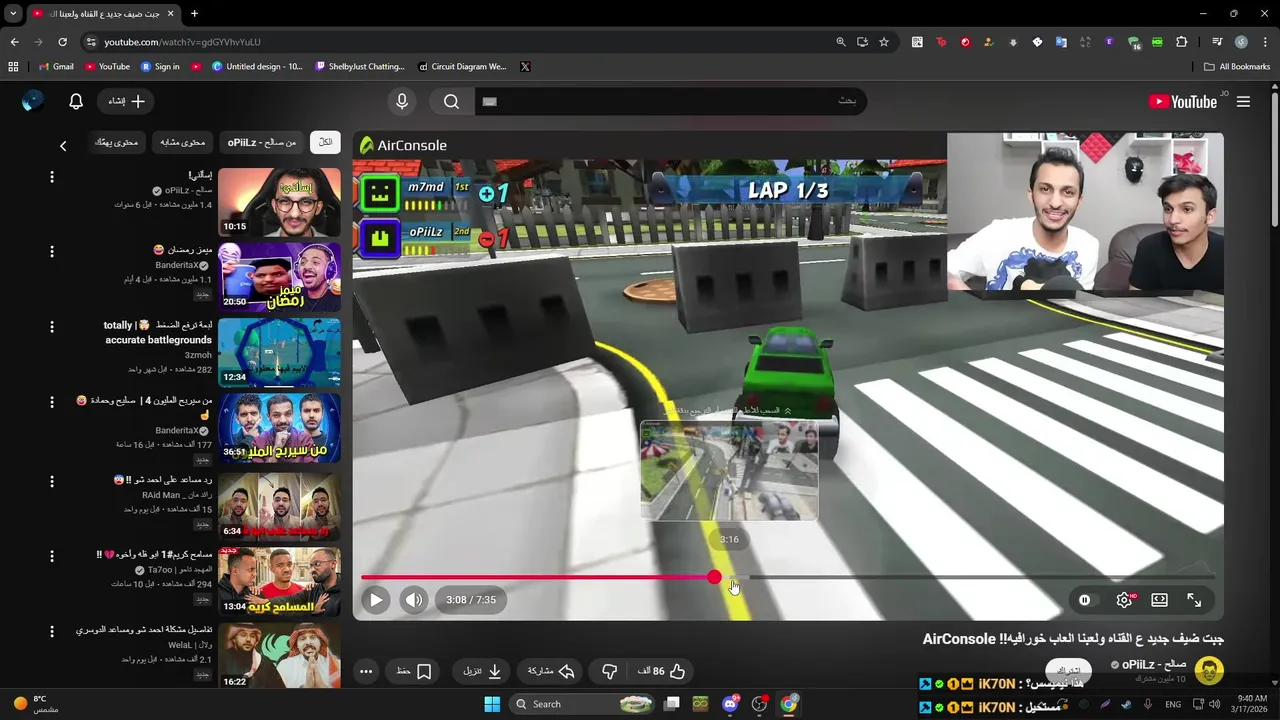Open the All Bookmarks folder

click(x=1237, y=66)
